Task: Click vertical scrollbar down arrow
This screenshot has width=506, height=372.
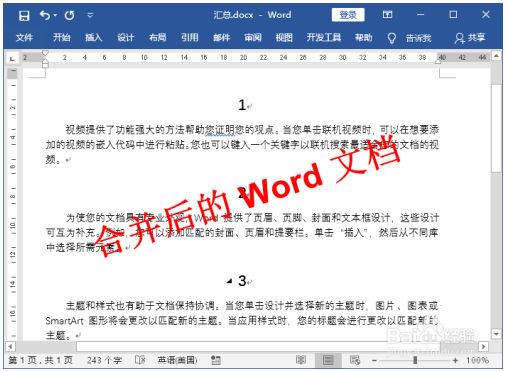Action: 496,334
